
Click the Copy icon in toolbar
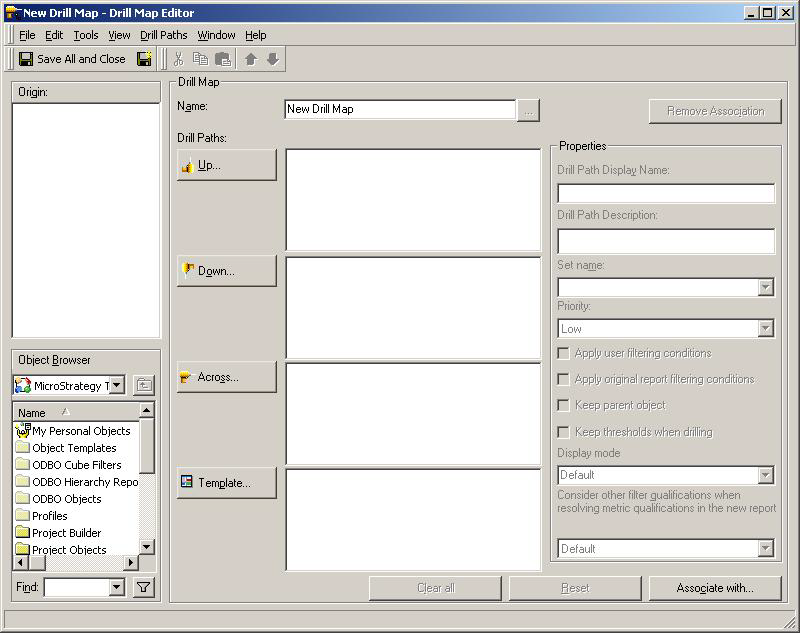(200, 59)
